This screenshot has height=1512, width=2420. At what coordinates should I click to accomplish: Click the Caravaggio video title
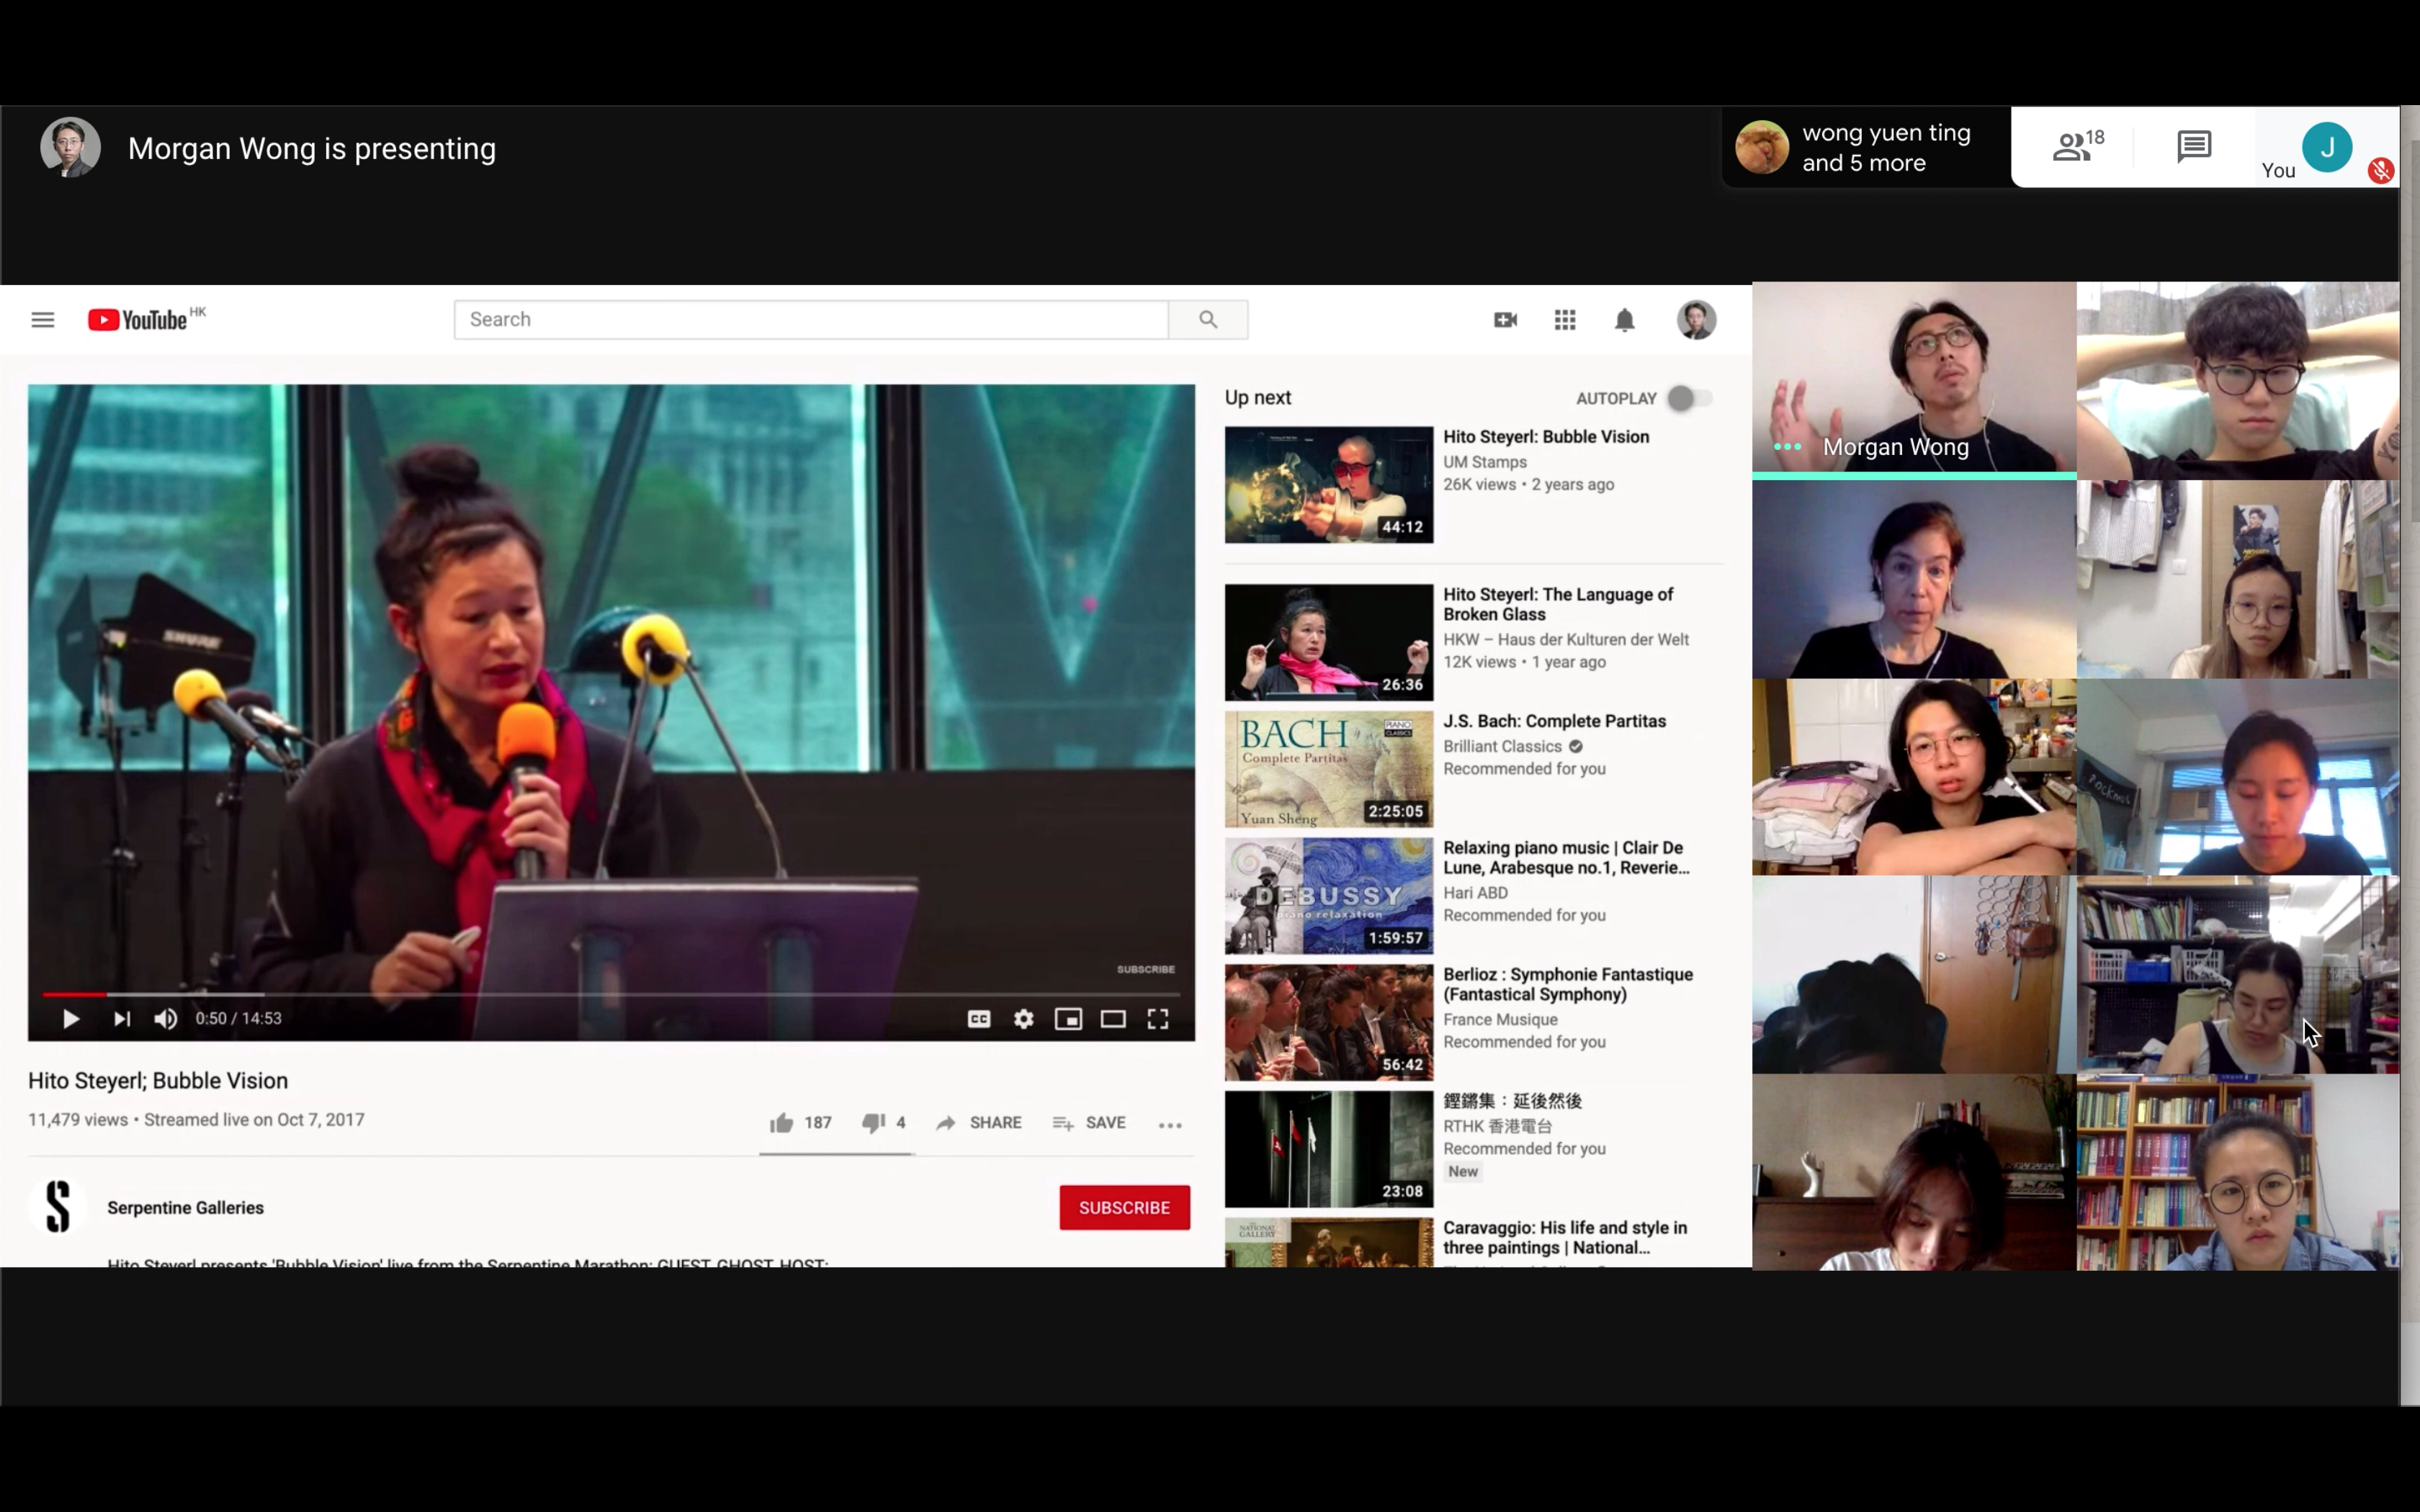click(1565, 1238)
